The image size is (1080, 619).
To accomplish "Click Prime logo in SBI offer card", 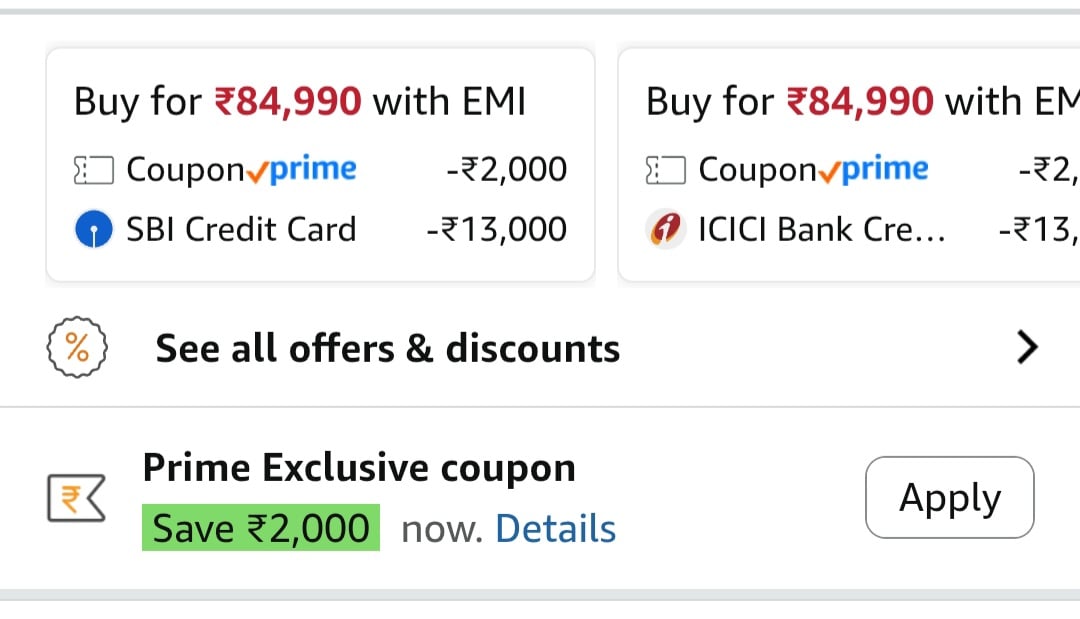I will pyautogui.click(x=302, y=170).
